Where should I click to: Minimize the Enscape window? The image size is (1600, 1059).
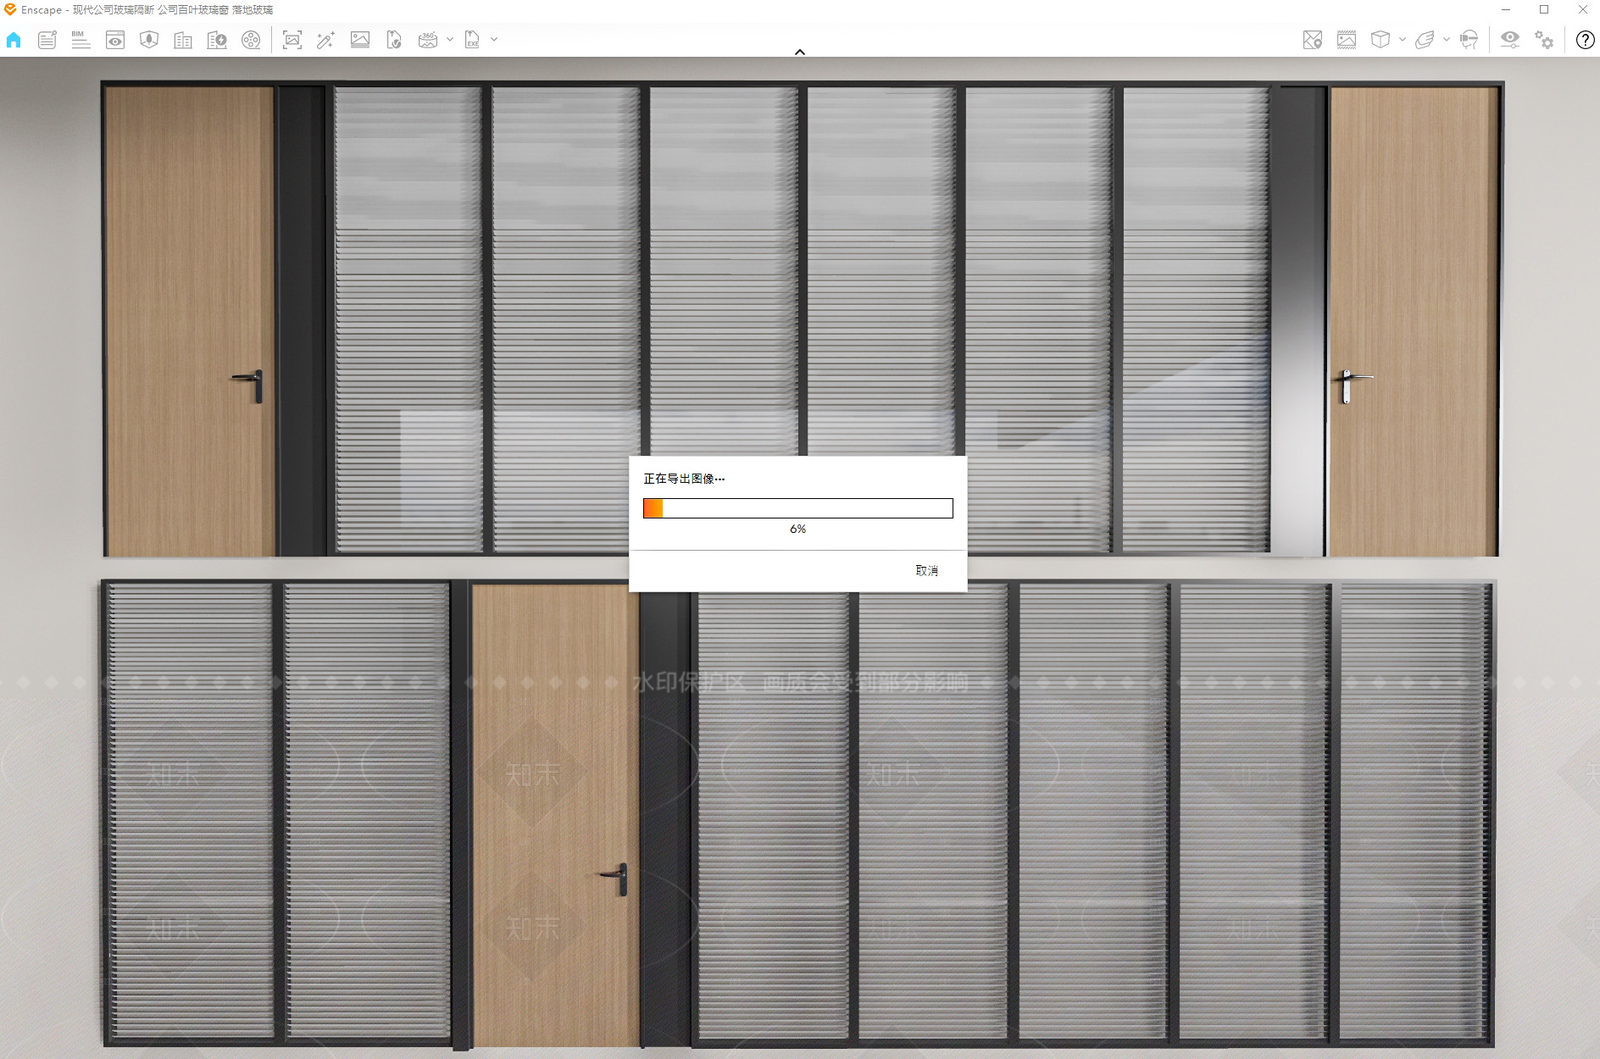[1506, 9]
